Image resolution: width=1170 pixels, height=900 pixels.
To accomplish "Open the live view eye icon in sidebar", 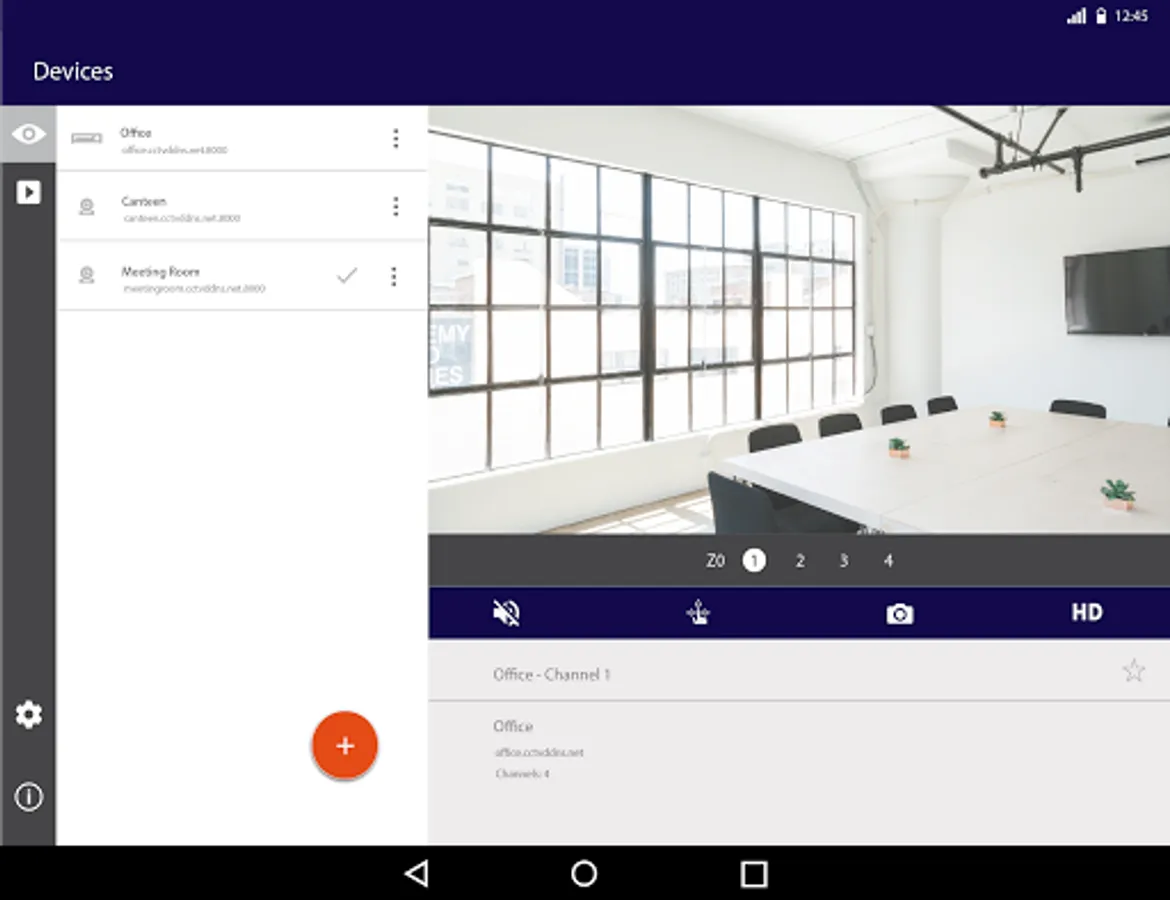I will [28, 134].
